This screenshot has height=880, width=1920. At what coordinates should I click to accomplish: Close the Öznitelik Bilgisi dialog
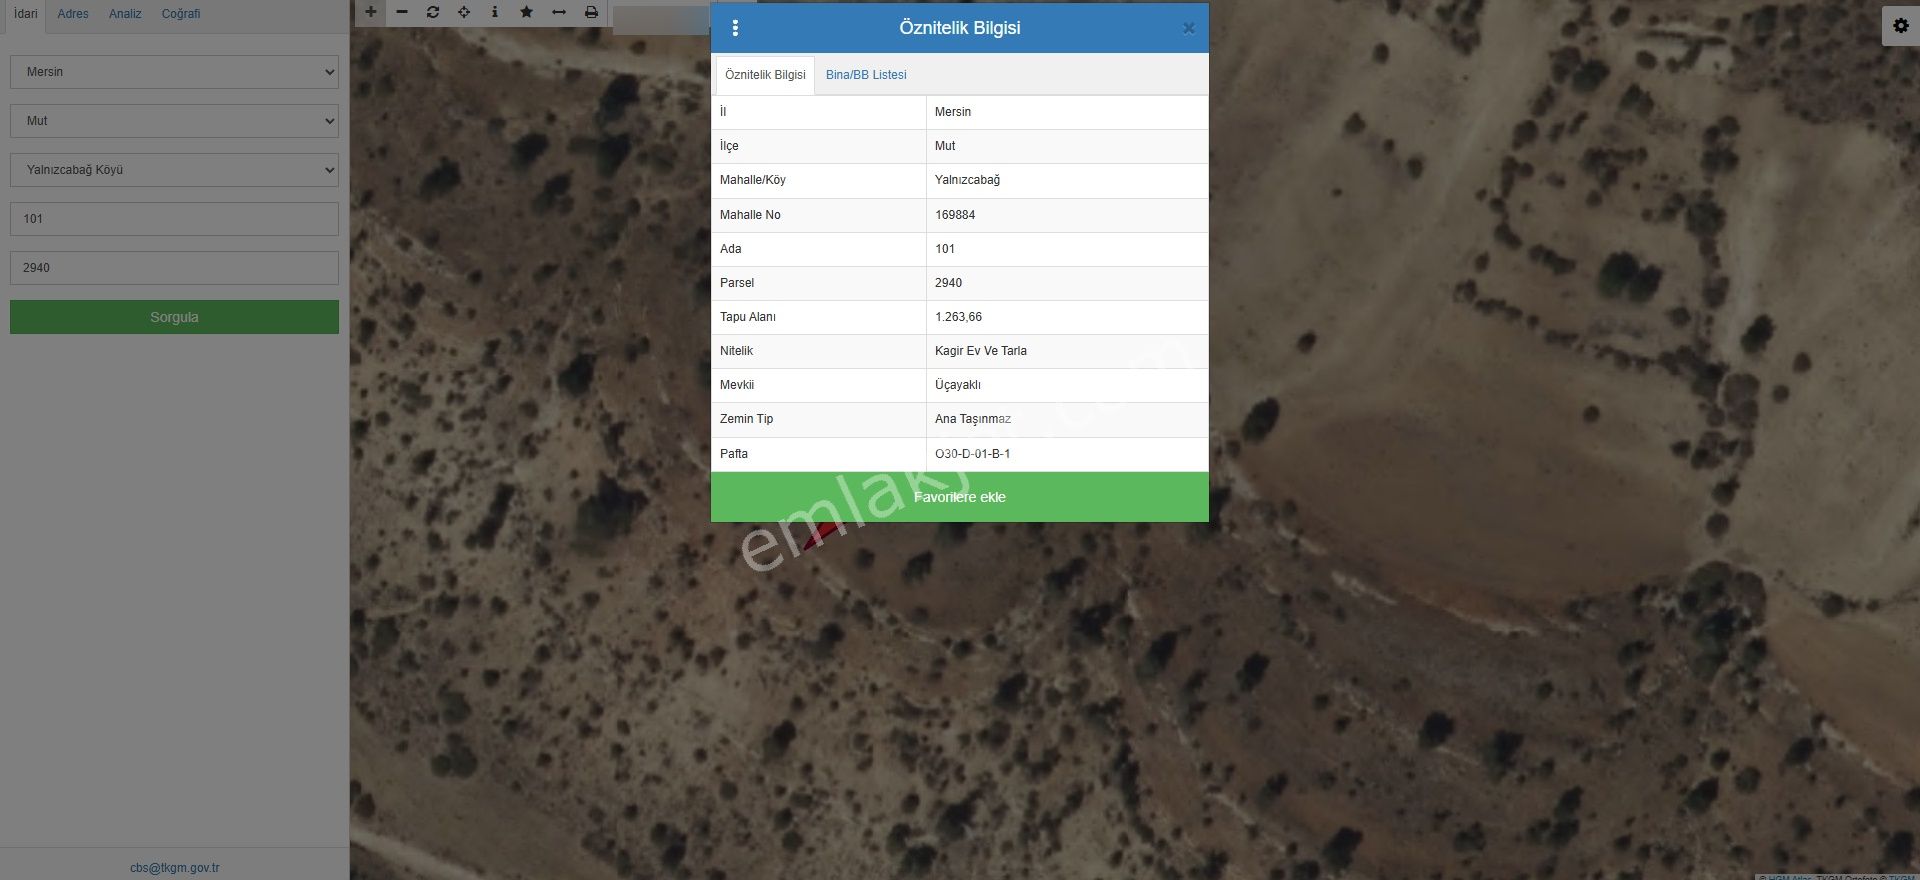coord(1188,28)
